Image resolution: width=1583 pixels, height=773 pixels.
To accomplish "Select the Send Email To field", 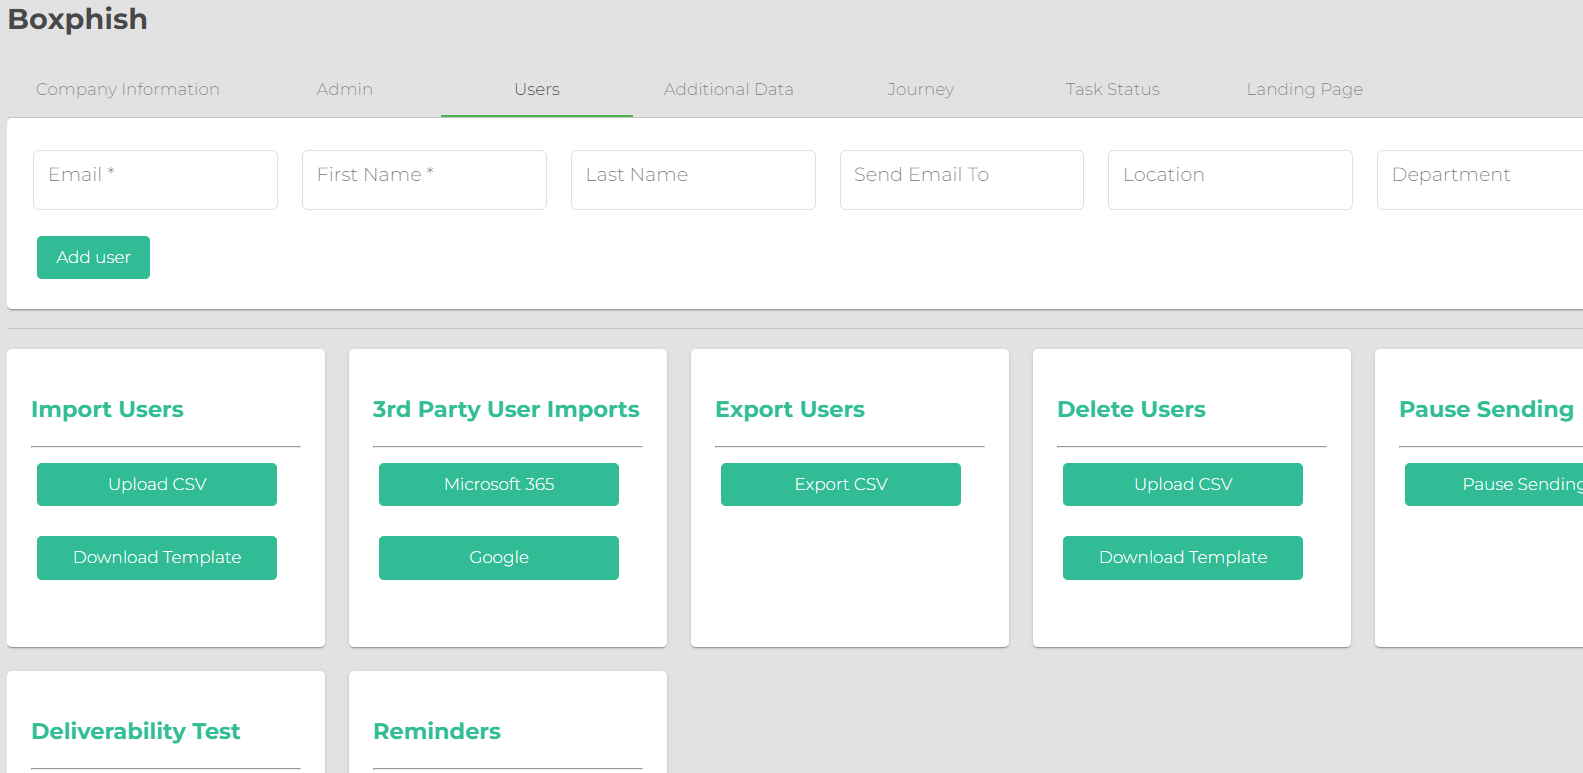I will point(962,180).
